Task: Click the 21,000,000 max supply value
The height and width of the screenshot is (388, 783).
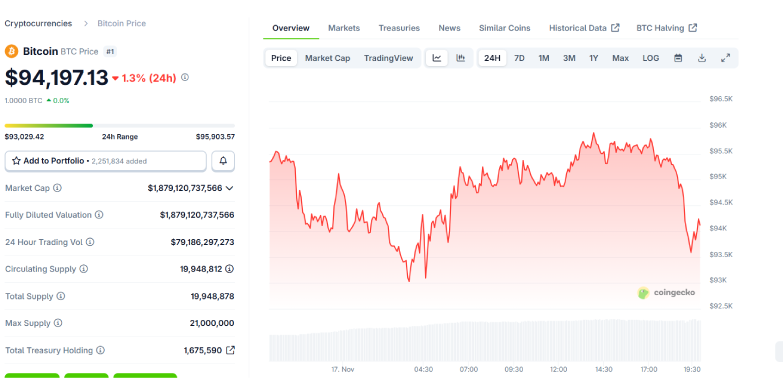Action: (x=212, y=323)
